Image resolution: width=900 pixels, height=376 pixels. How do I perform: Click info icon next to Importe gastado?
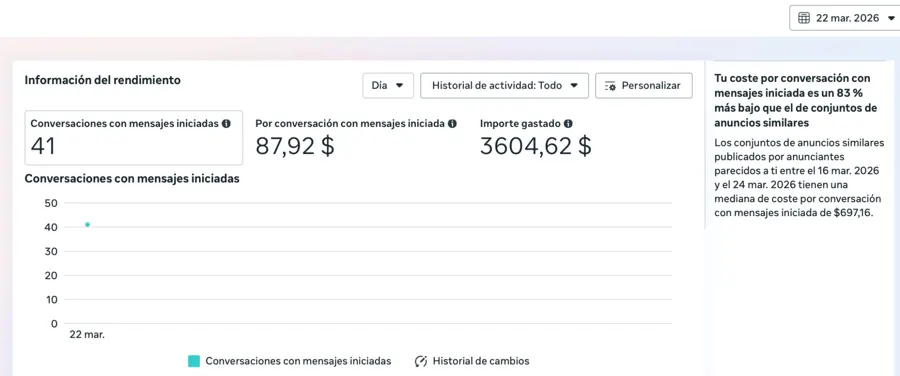pos(568,123)
